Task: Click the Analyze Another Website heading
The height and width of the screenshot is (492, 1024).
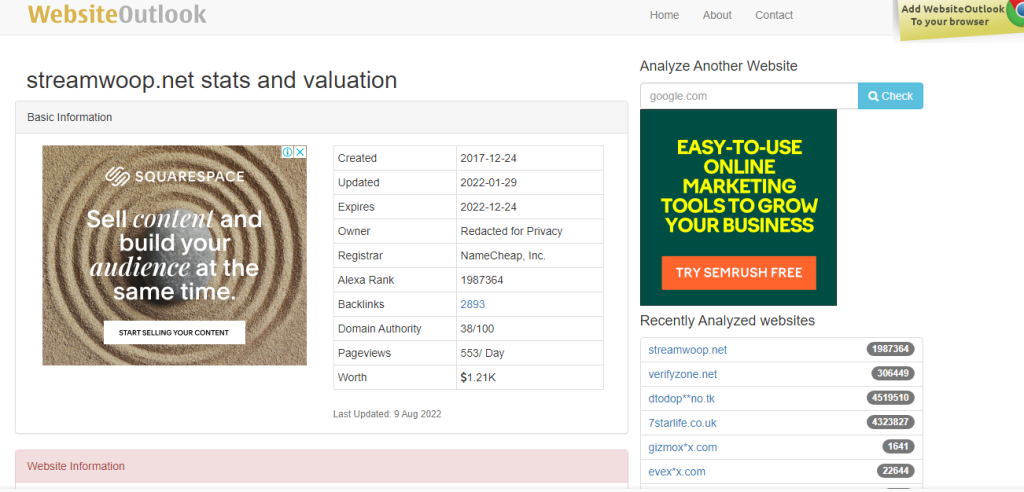Action: pyautogui.click(x=718, y=66)
